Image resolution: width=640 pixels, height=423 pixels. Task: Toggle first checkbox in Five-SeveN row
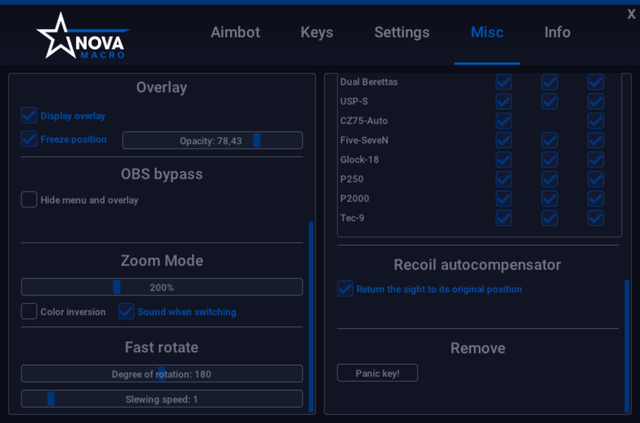pos(504,140)
